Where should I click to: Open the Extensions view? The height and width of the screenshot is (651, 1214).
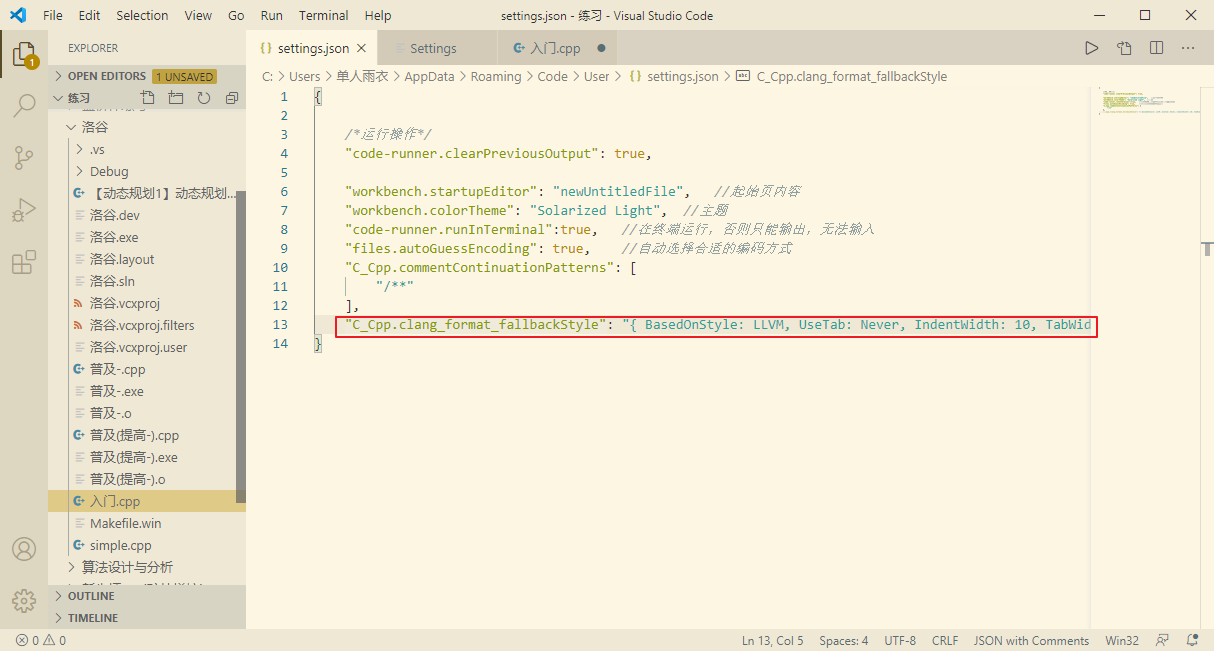[24, 261]
